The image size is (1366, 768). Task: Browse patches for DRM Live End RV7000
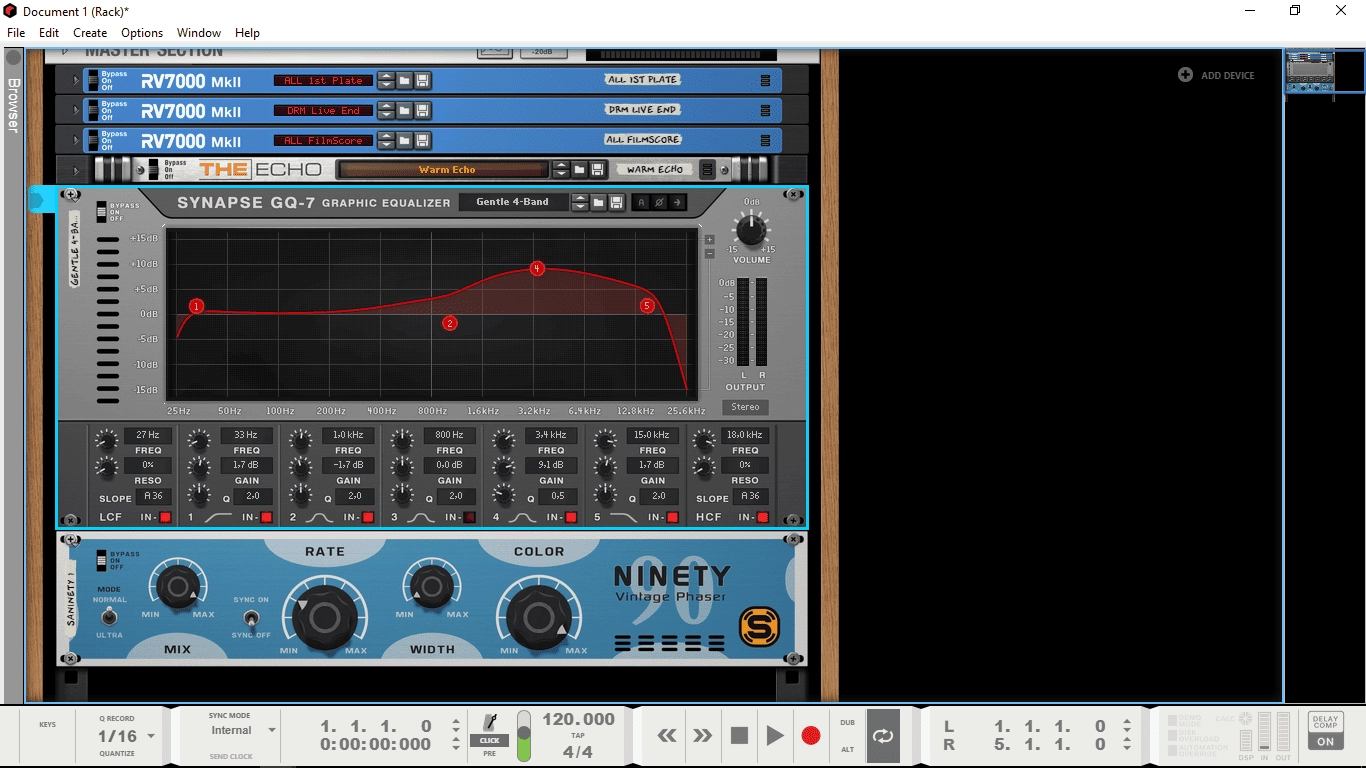(404, 111)
